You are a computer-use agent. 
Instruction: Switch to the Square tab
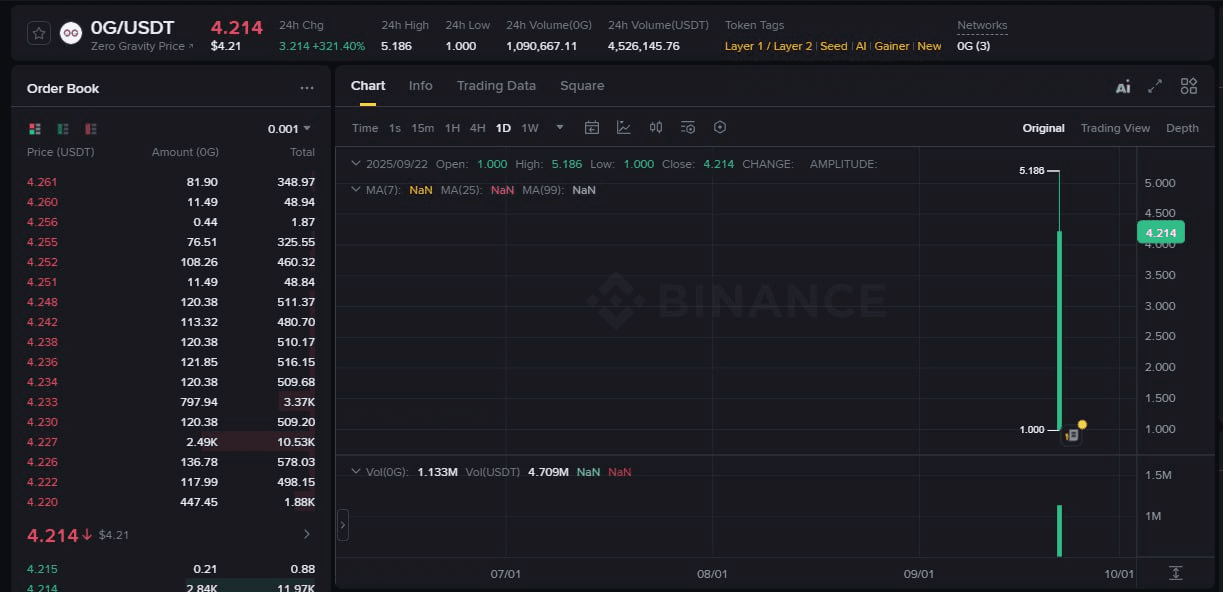pos(582,86)
